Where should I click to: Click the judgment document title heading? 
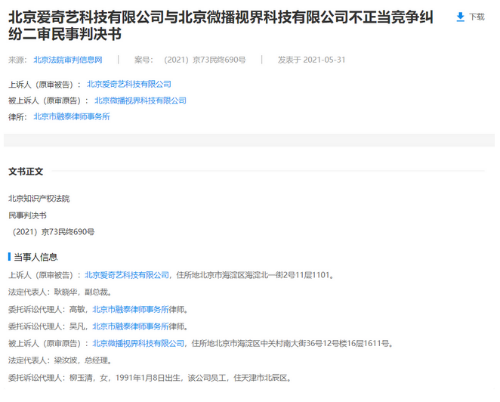tap(221, 26)
